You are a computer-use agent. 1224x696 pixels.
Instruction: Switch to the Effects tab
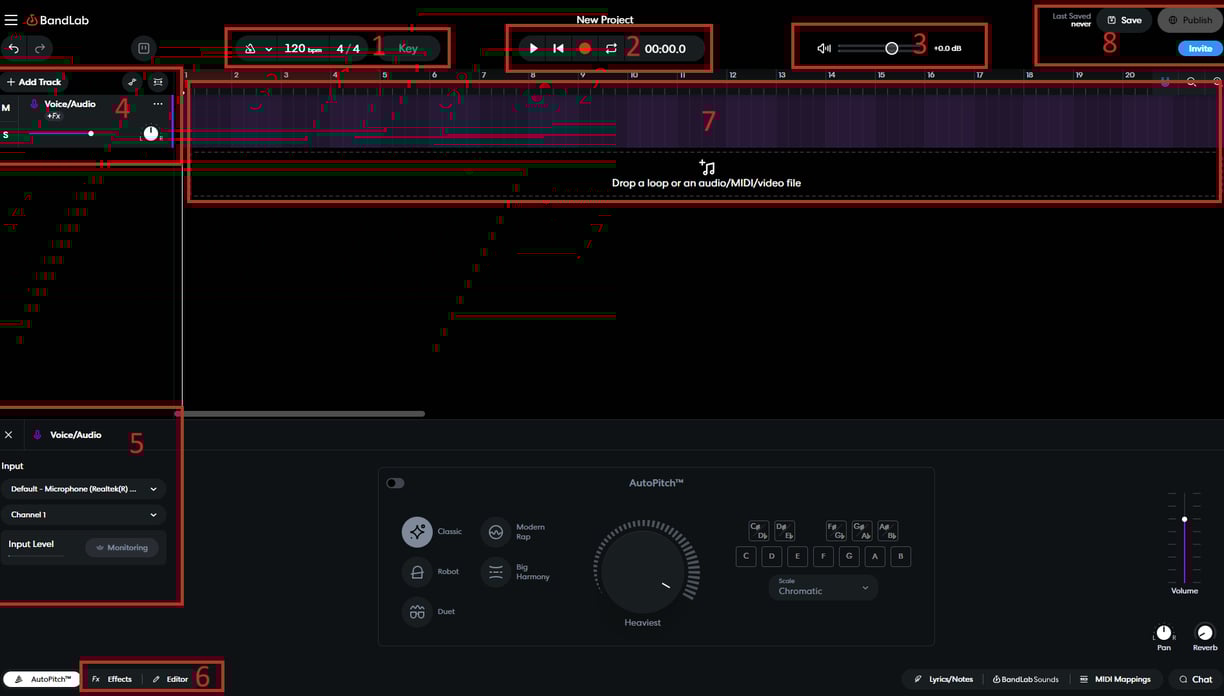[112, 679]
